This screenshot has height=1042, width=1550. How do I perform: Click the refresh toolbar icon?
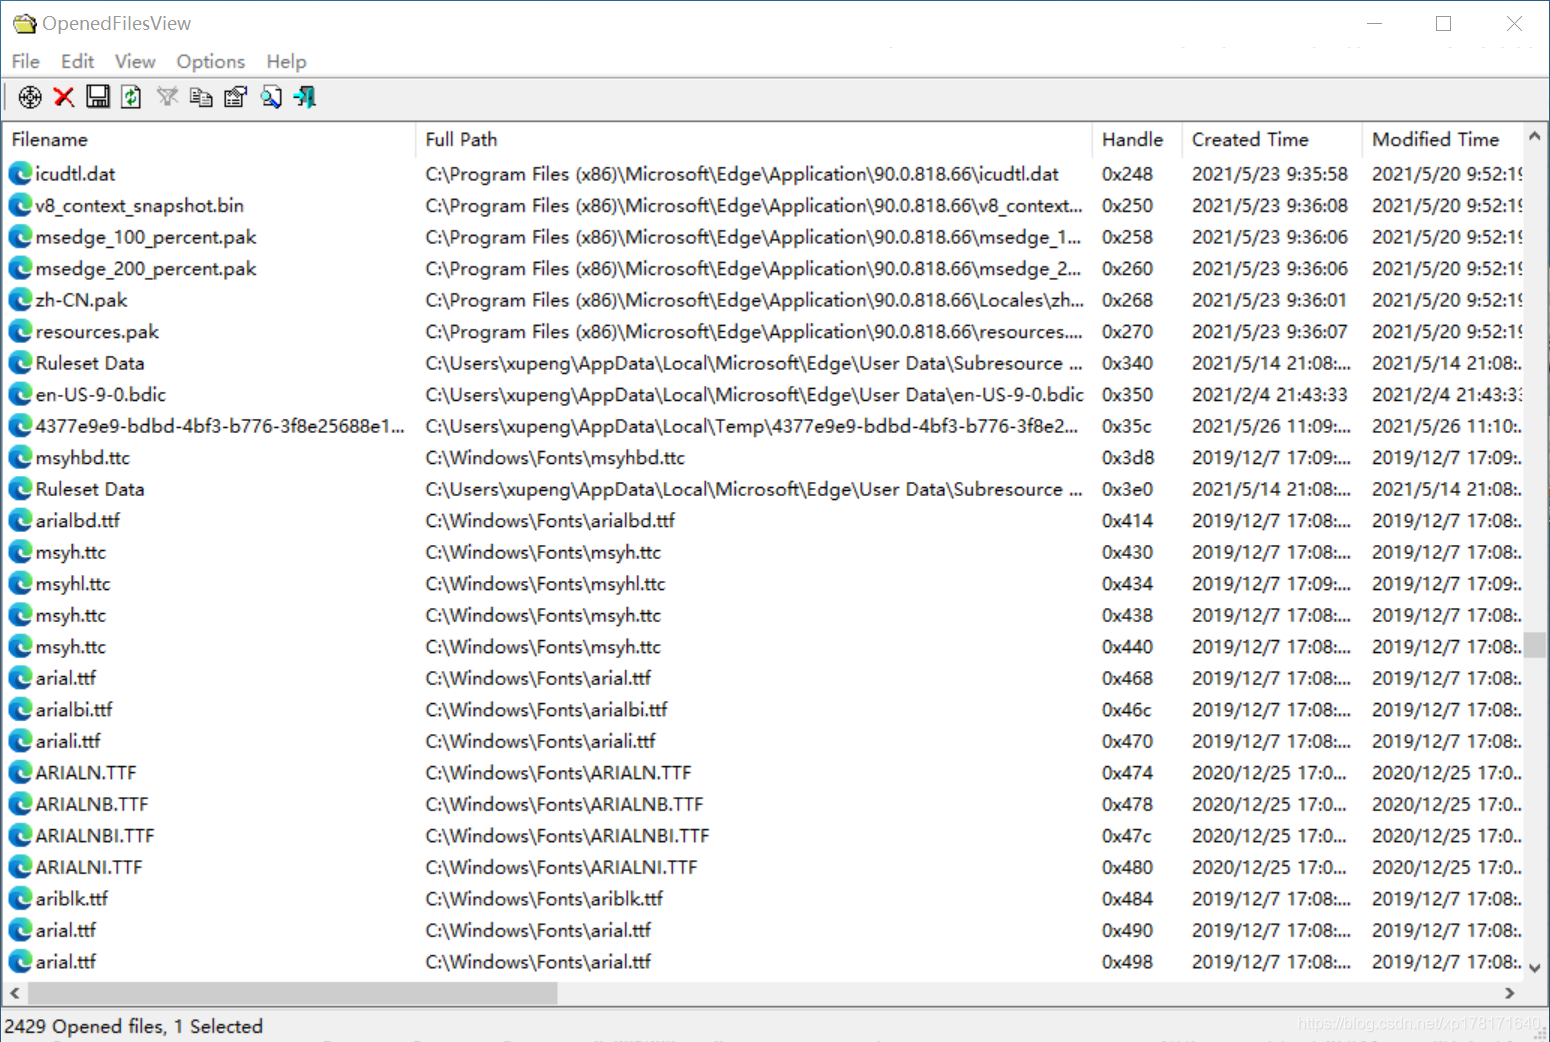131,97
